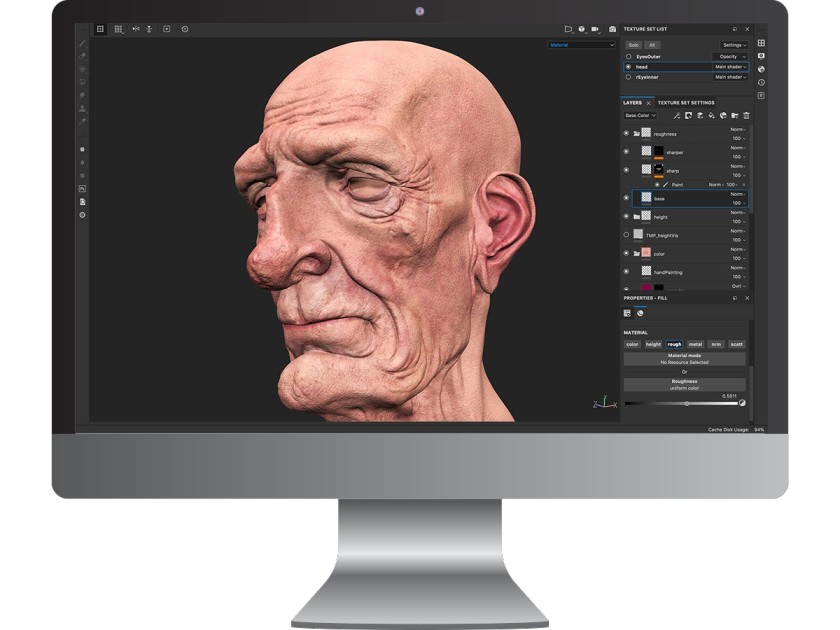Open the Base Color channel dropdown
Image resolution: width=840 pixels, height=630 pixels.
[x=640, y=115]
